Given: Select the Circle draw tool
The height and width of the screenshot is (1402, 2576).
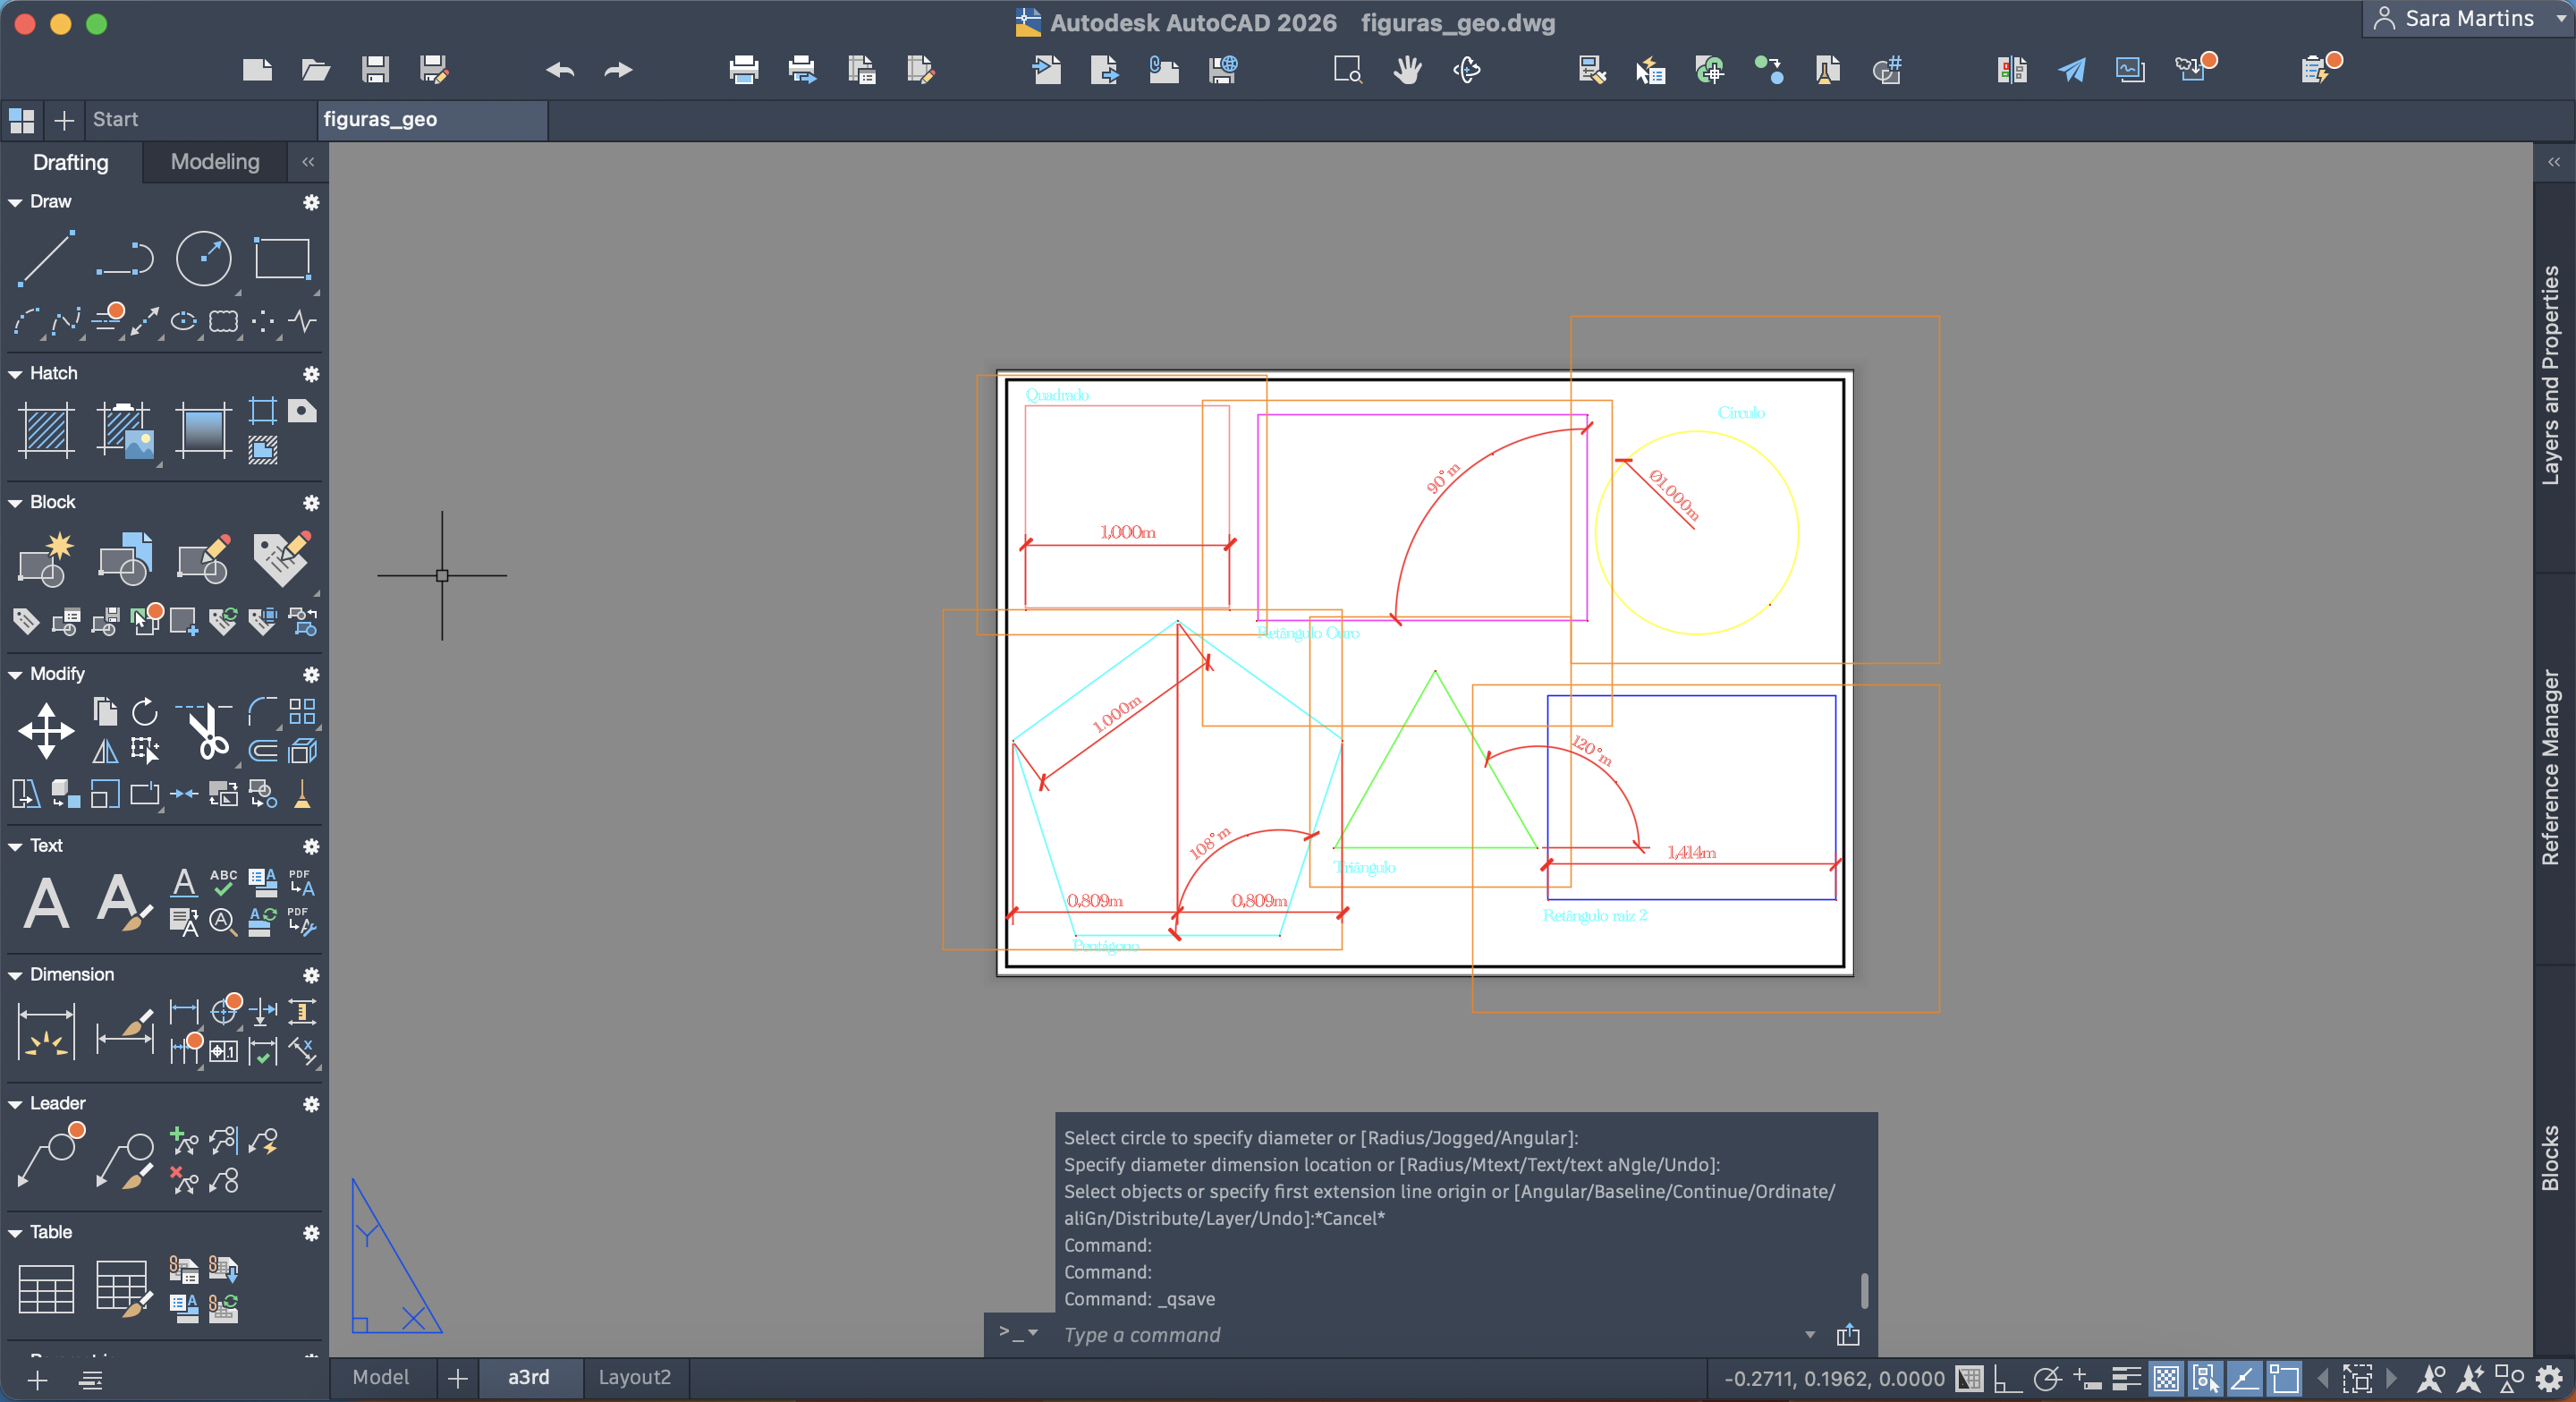Looking at the screenshot, I should coord(203,258).
